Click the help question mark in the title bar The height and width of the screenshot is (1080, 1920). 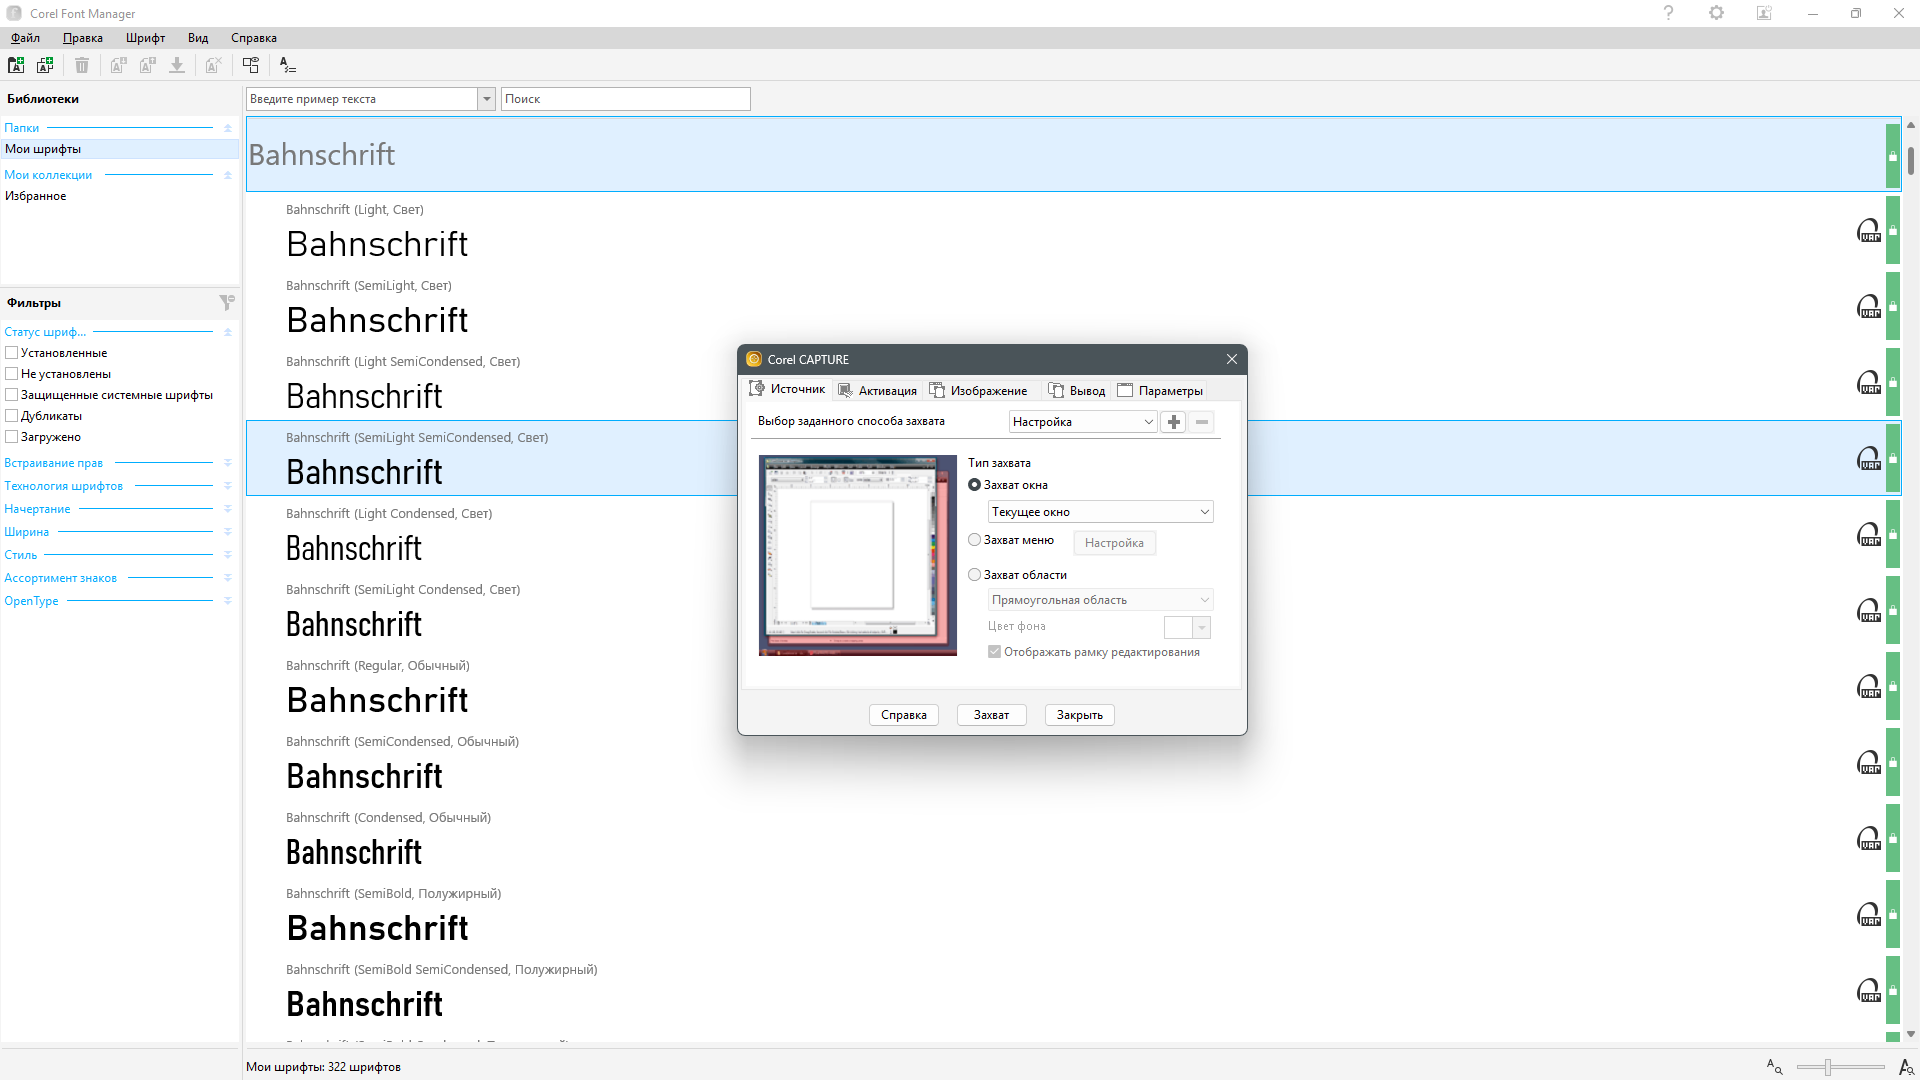tap(1668, 13)
